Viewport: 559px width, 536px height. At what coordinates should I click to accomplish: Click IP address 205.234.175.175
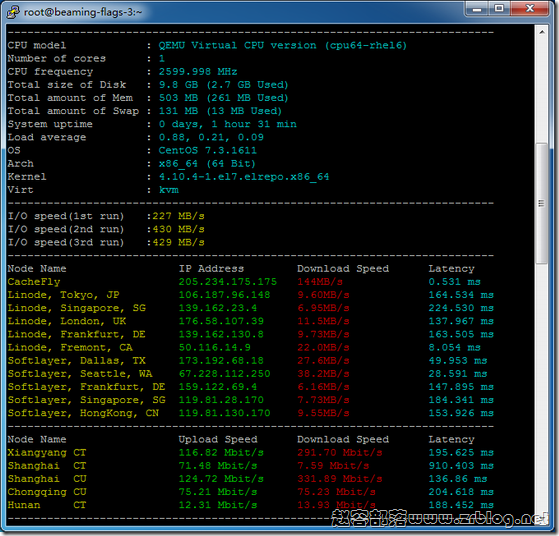[227, 282]
